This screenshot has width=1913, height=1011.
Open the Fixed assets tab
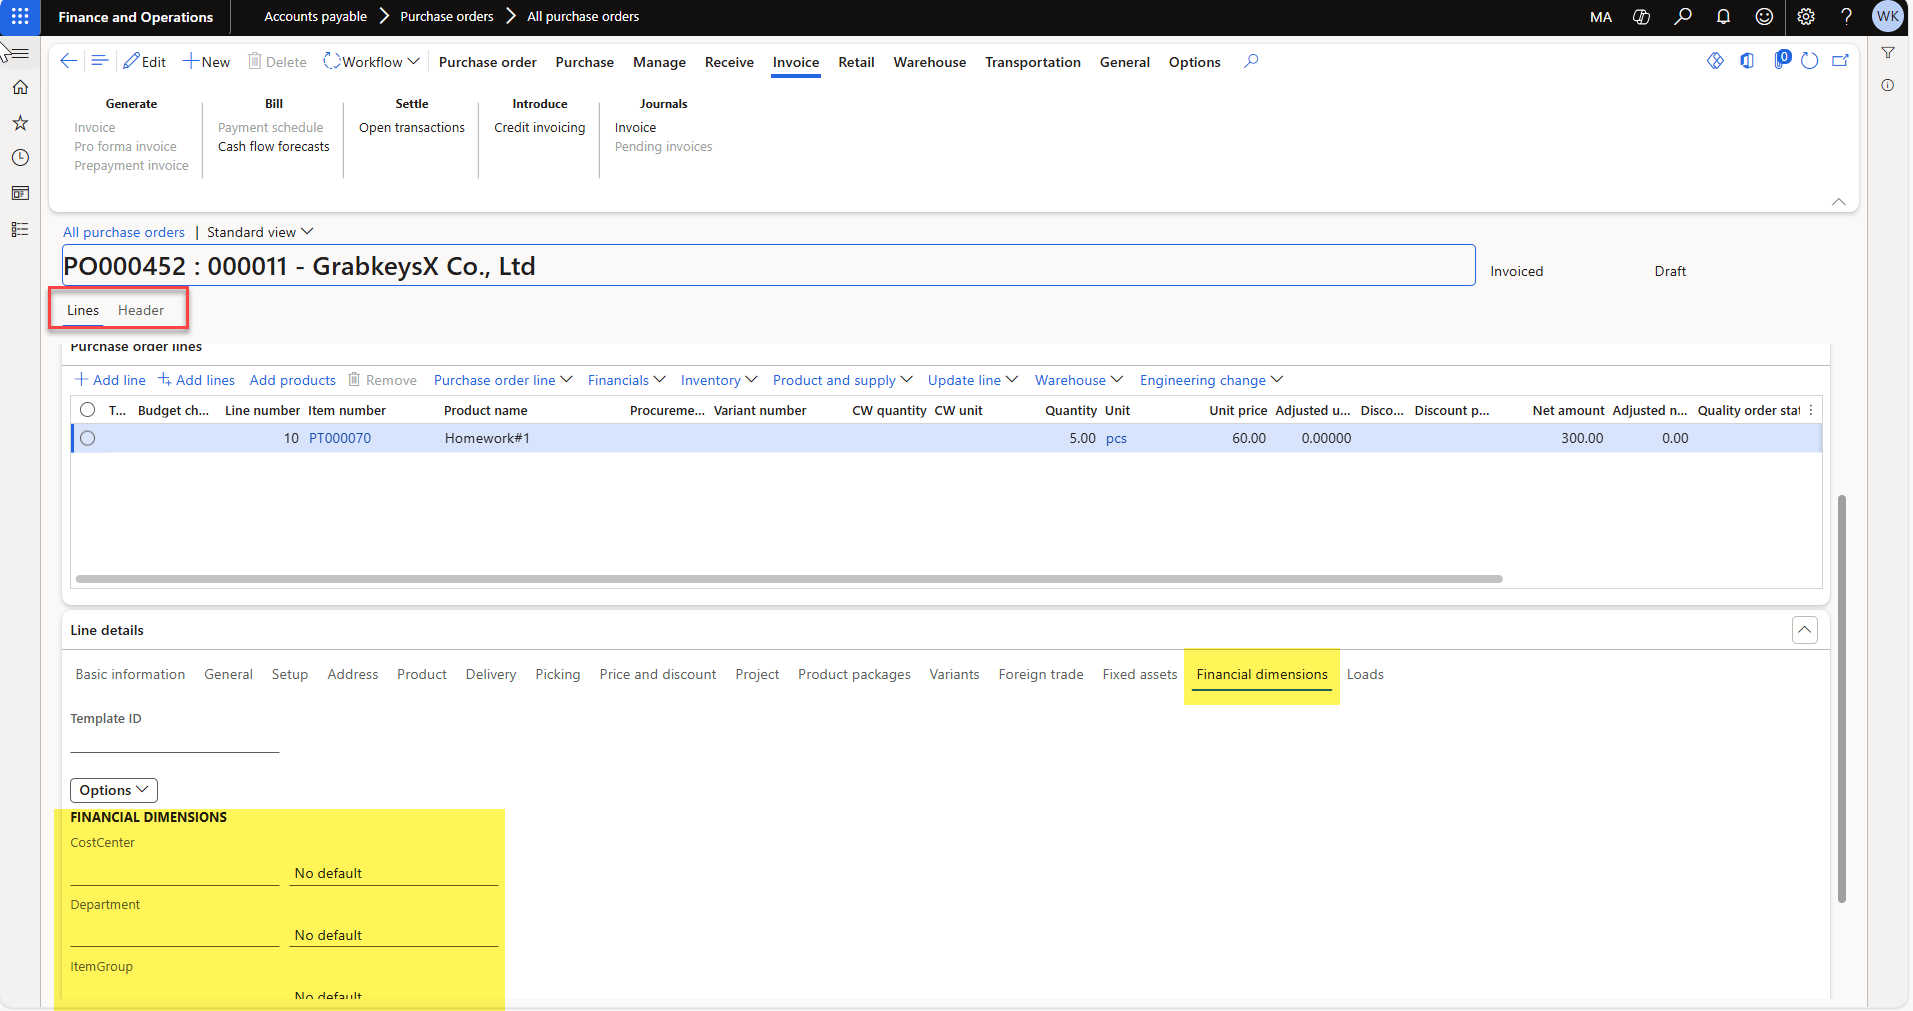pyautogui.click(x=1140, y=674)
